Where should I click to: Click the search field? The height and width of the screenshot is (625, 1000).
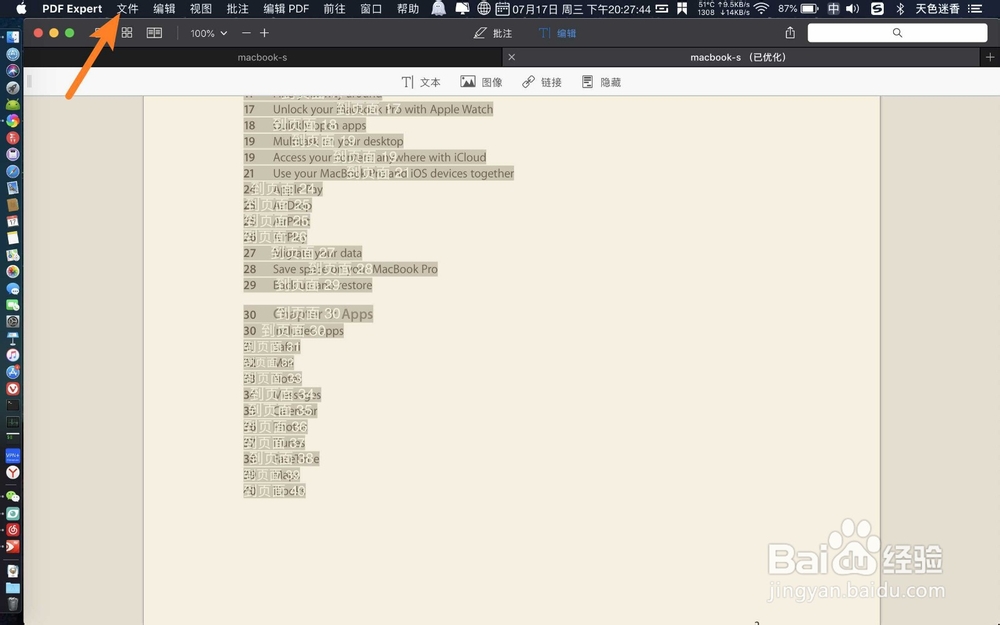coord(897,33)
